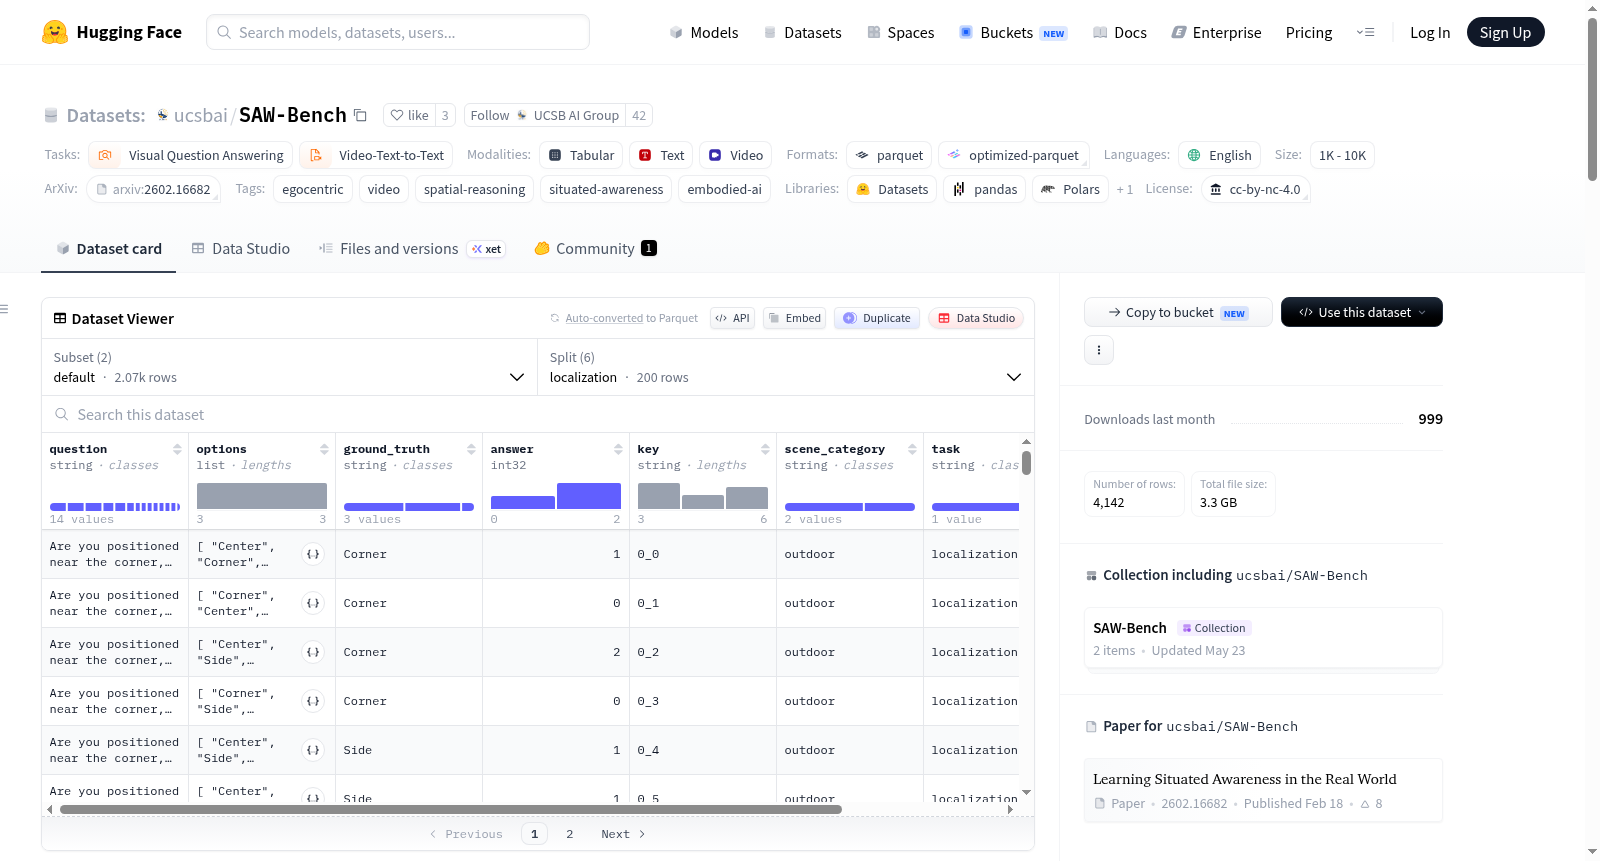Sort by the answer column
Screen dimensions: 1600x861
click(618, 449)
